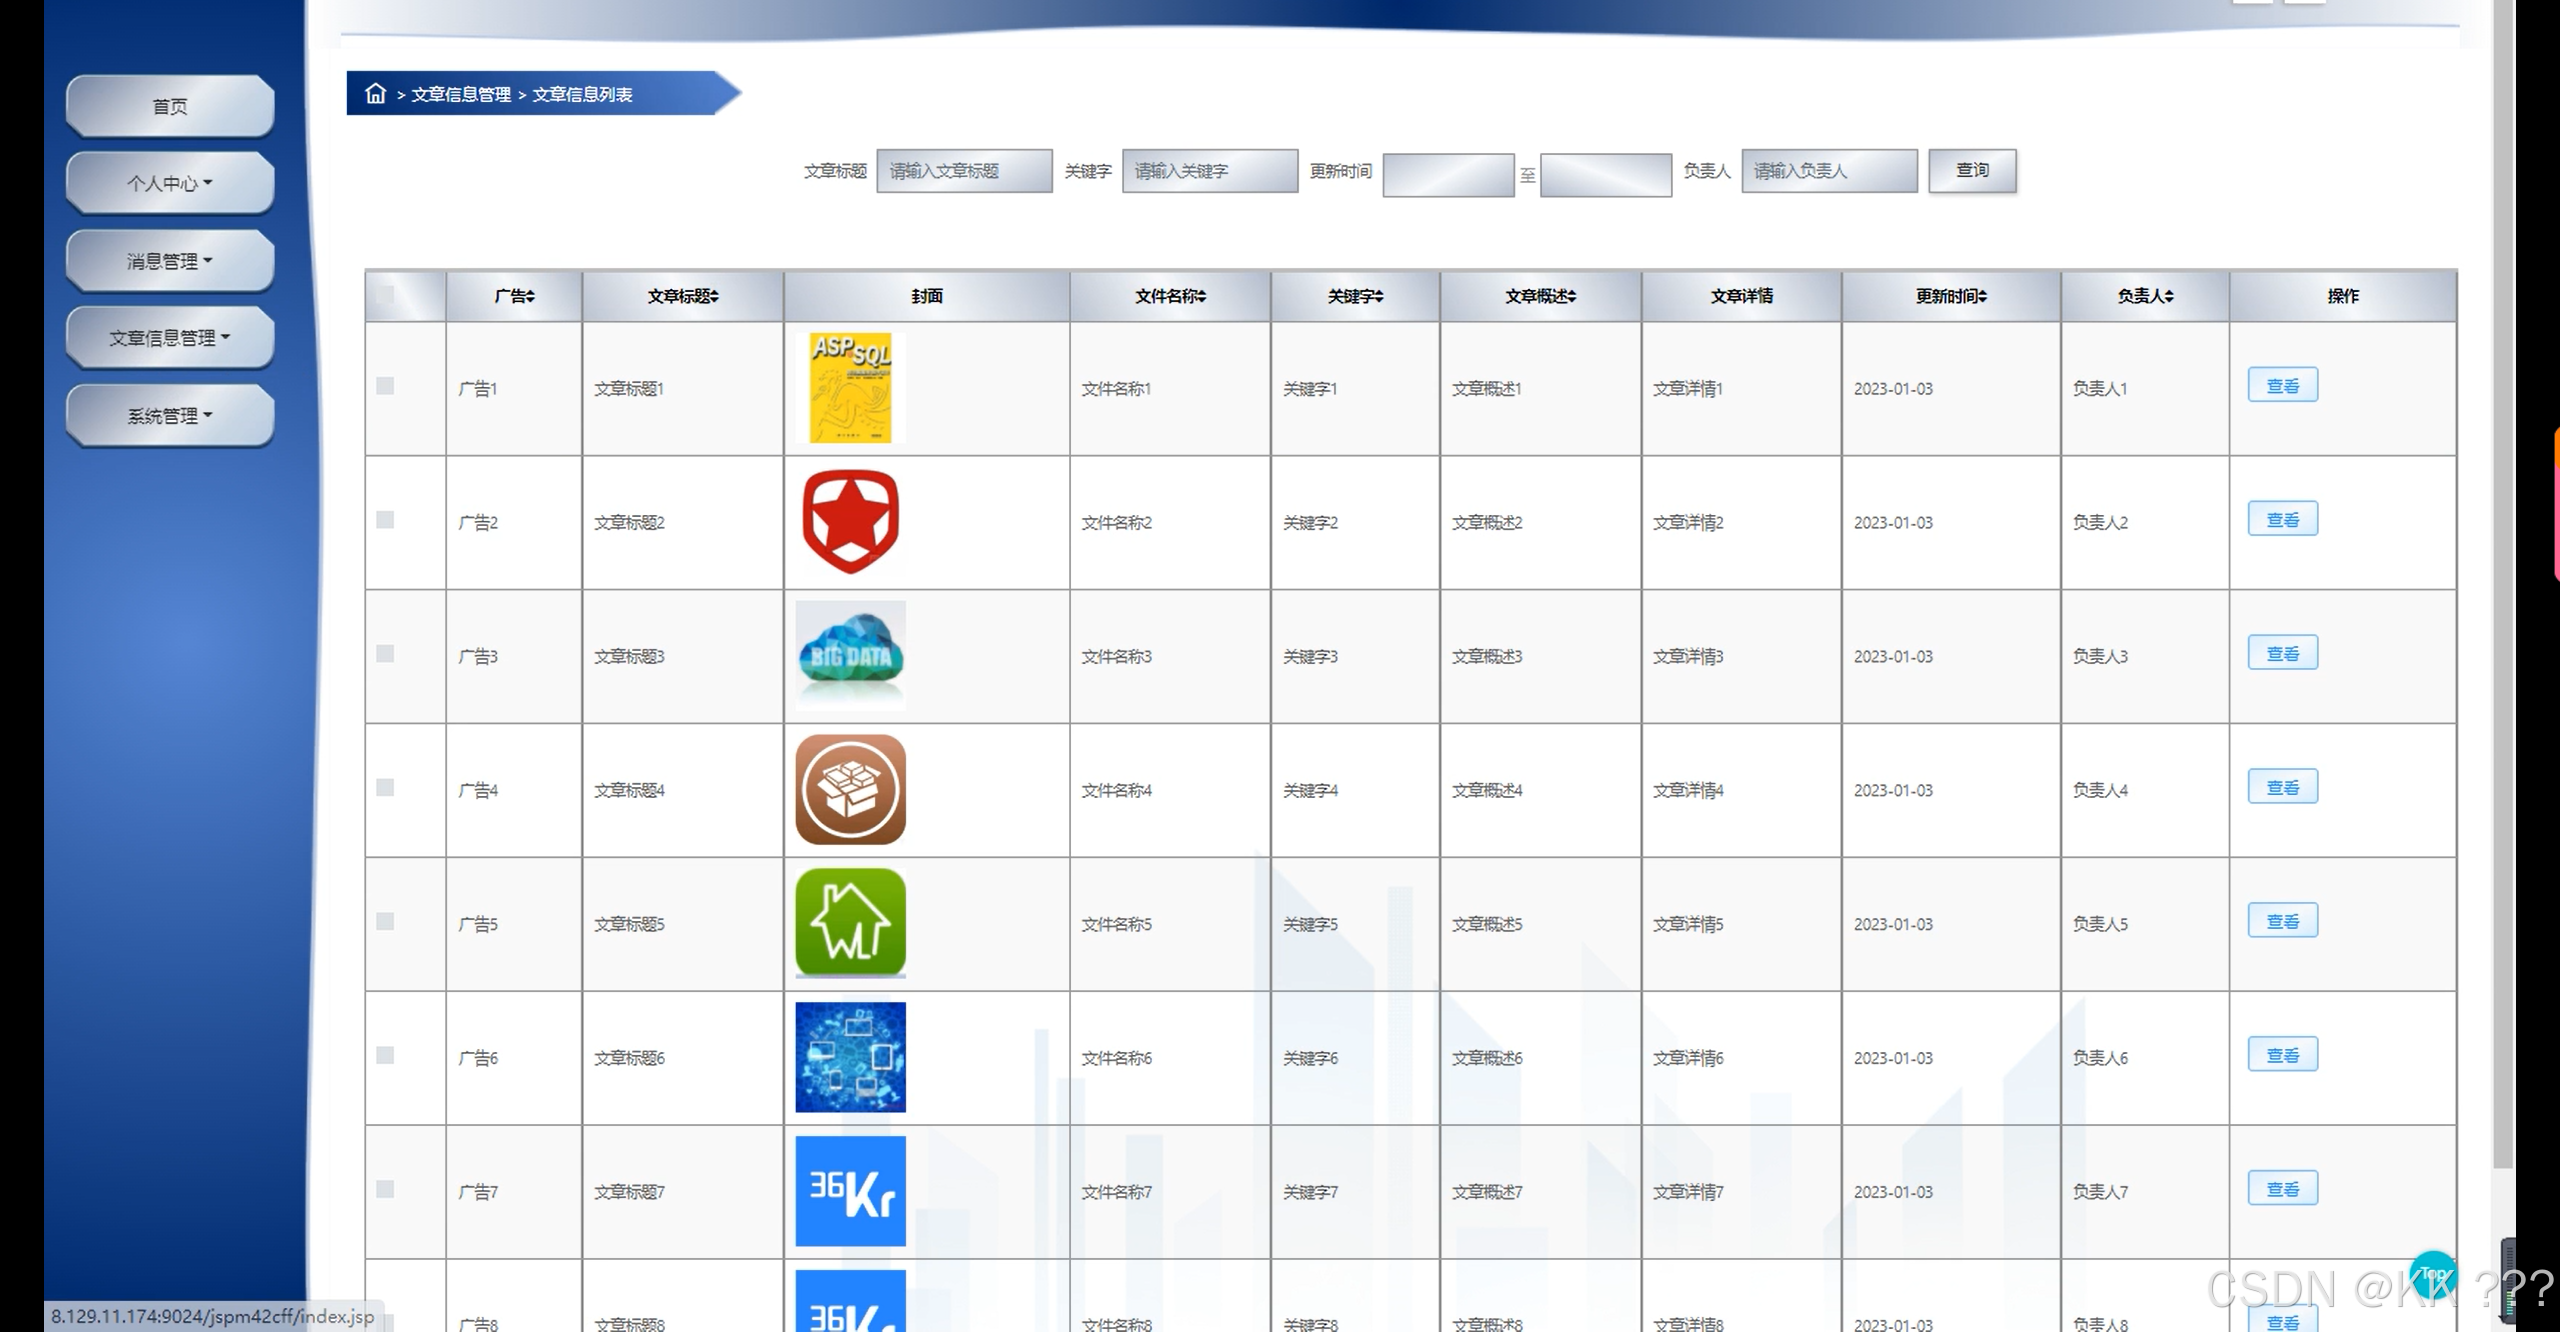Expand the 消息管理 sidebar menu
Screen dimensions: 2560x1332
click(x=170, y=261)
